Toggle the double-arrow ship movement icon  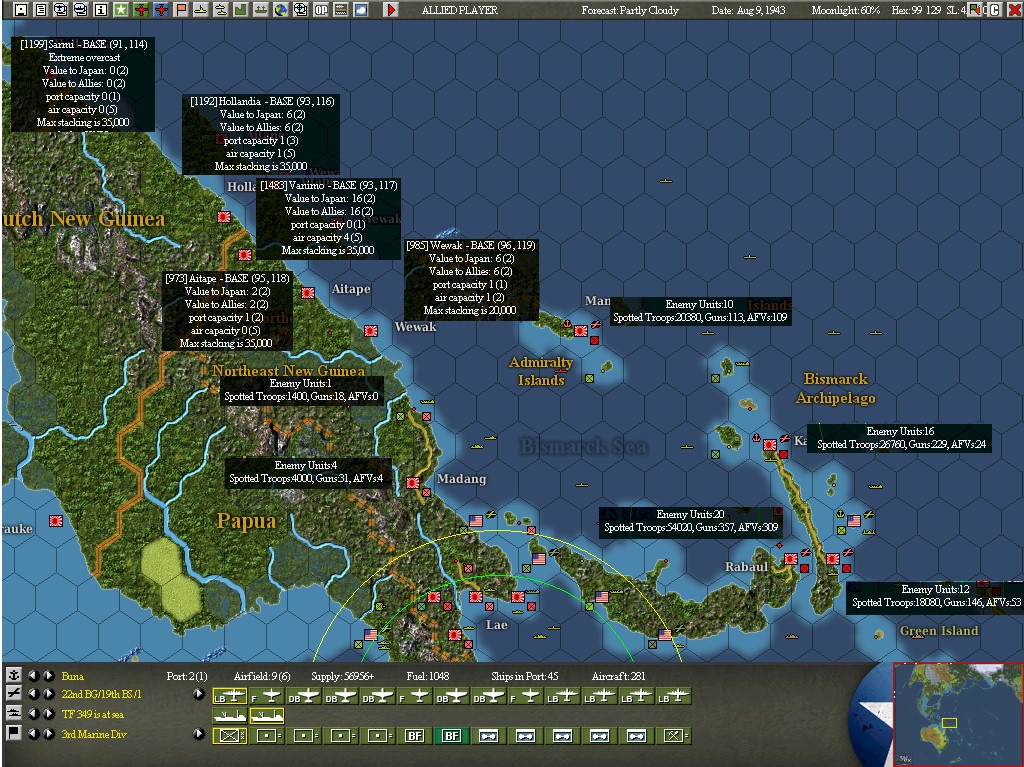tap(221, 10)
